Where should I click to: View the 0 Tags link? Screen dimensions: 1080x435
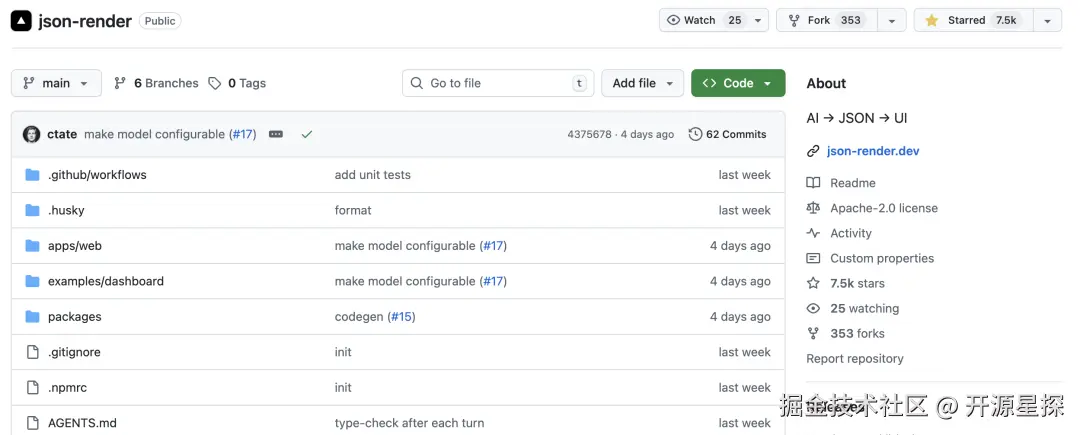[237, 83]
